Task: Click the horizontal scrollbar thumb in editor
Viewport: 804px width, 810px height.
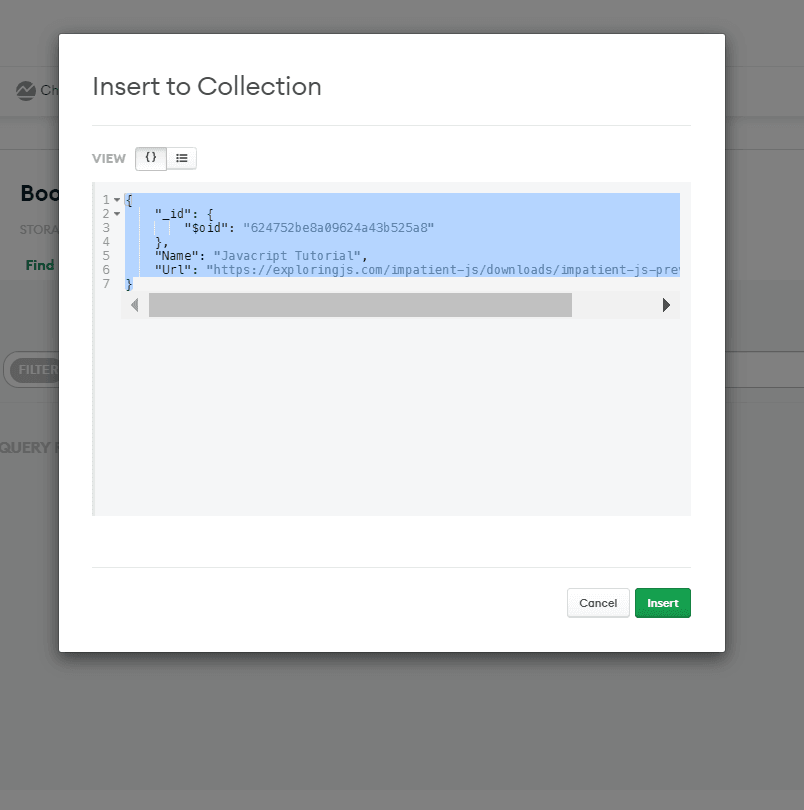Action: pyautogui.click(x=360, y=305)
